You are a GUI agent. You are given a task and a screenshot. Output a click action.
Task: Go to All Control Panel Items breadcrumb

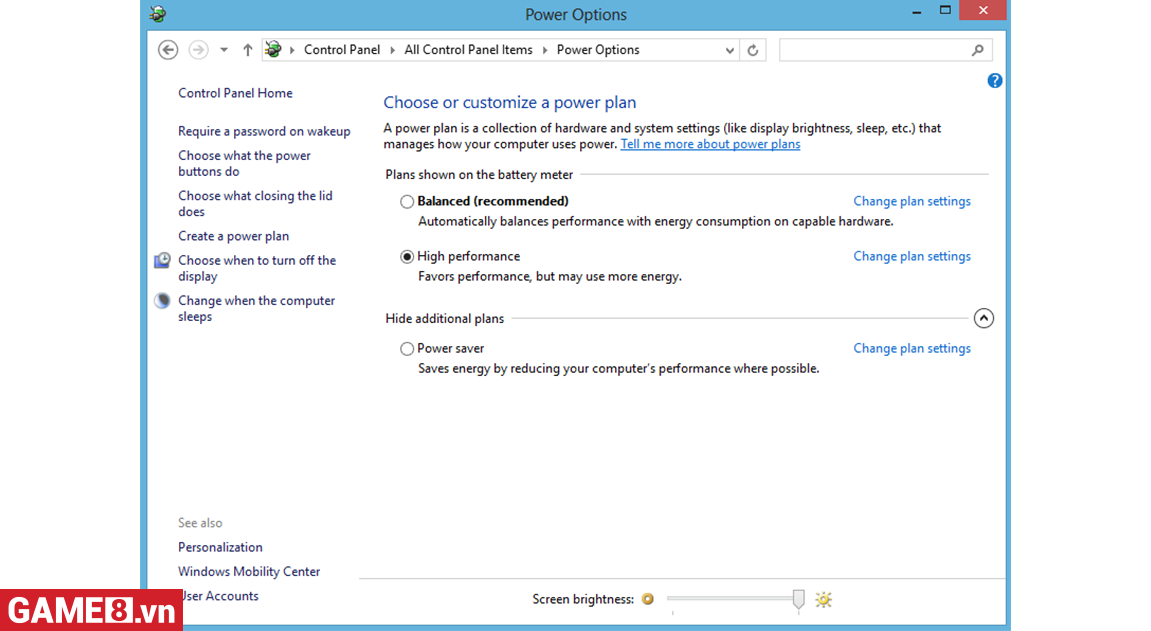[x=468, y=50]
